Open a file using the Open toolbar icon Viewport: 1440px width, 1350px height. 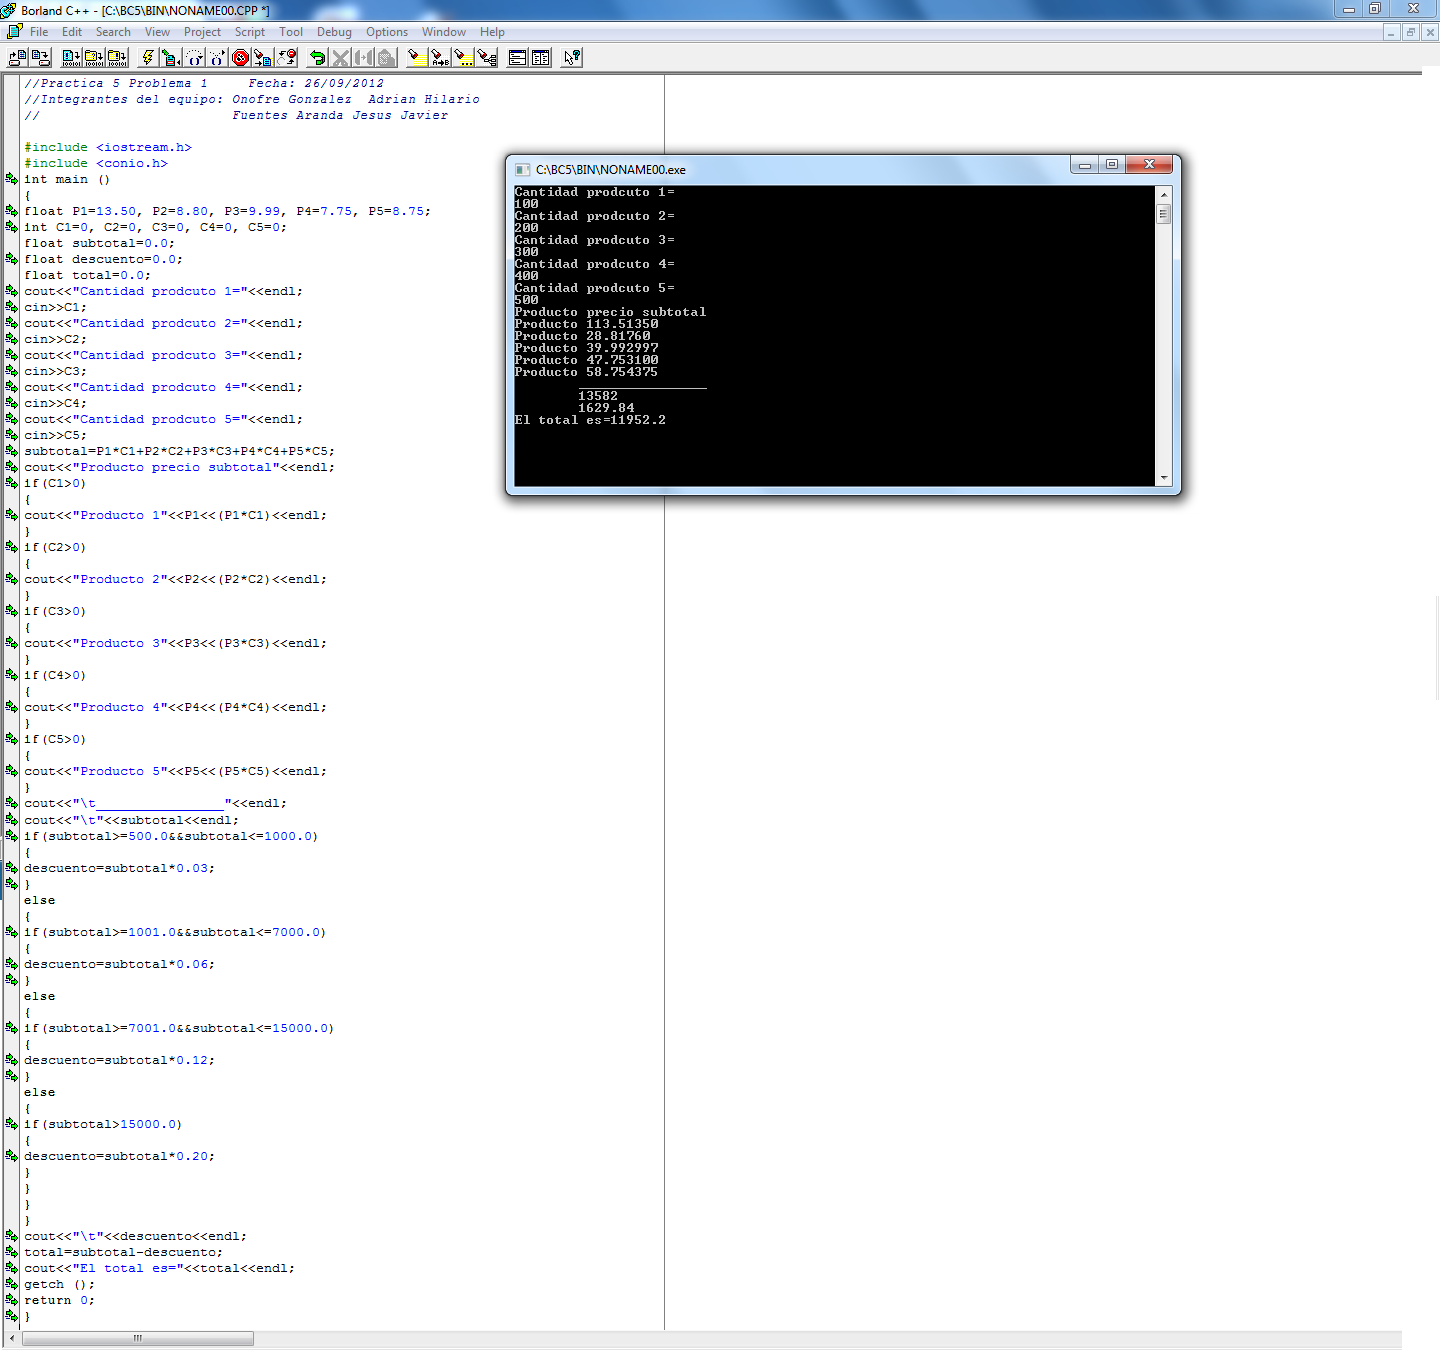point(16,57)
